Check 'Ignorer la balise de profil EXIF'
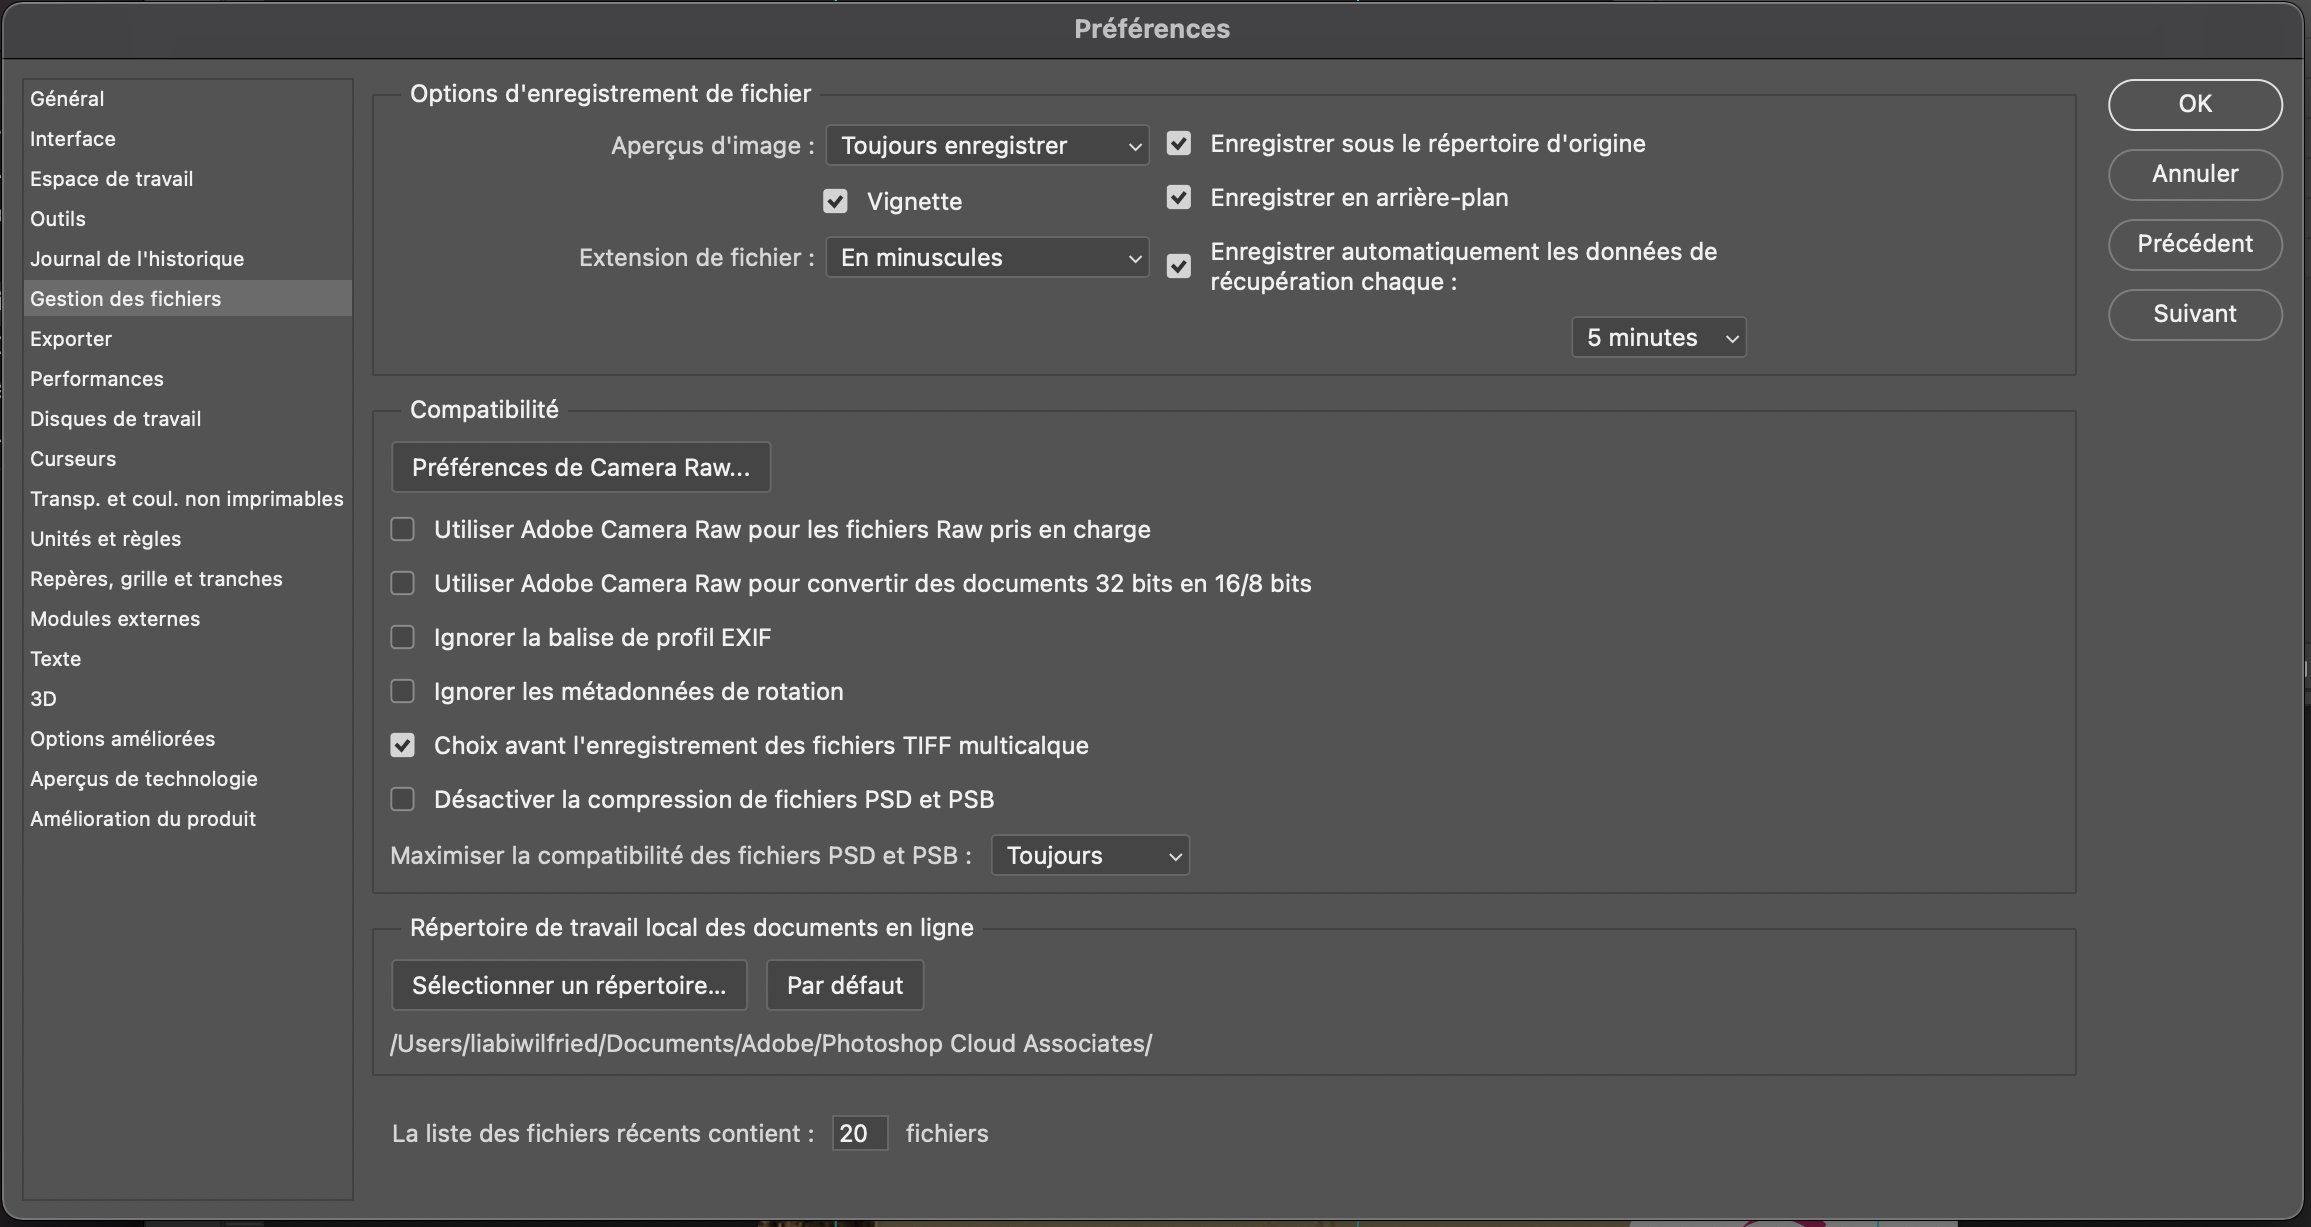The image size is (2311, 1227). pos(403,637)
